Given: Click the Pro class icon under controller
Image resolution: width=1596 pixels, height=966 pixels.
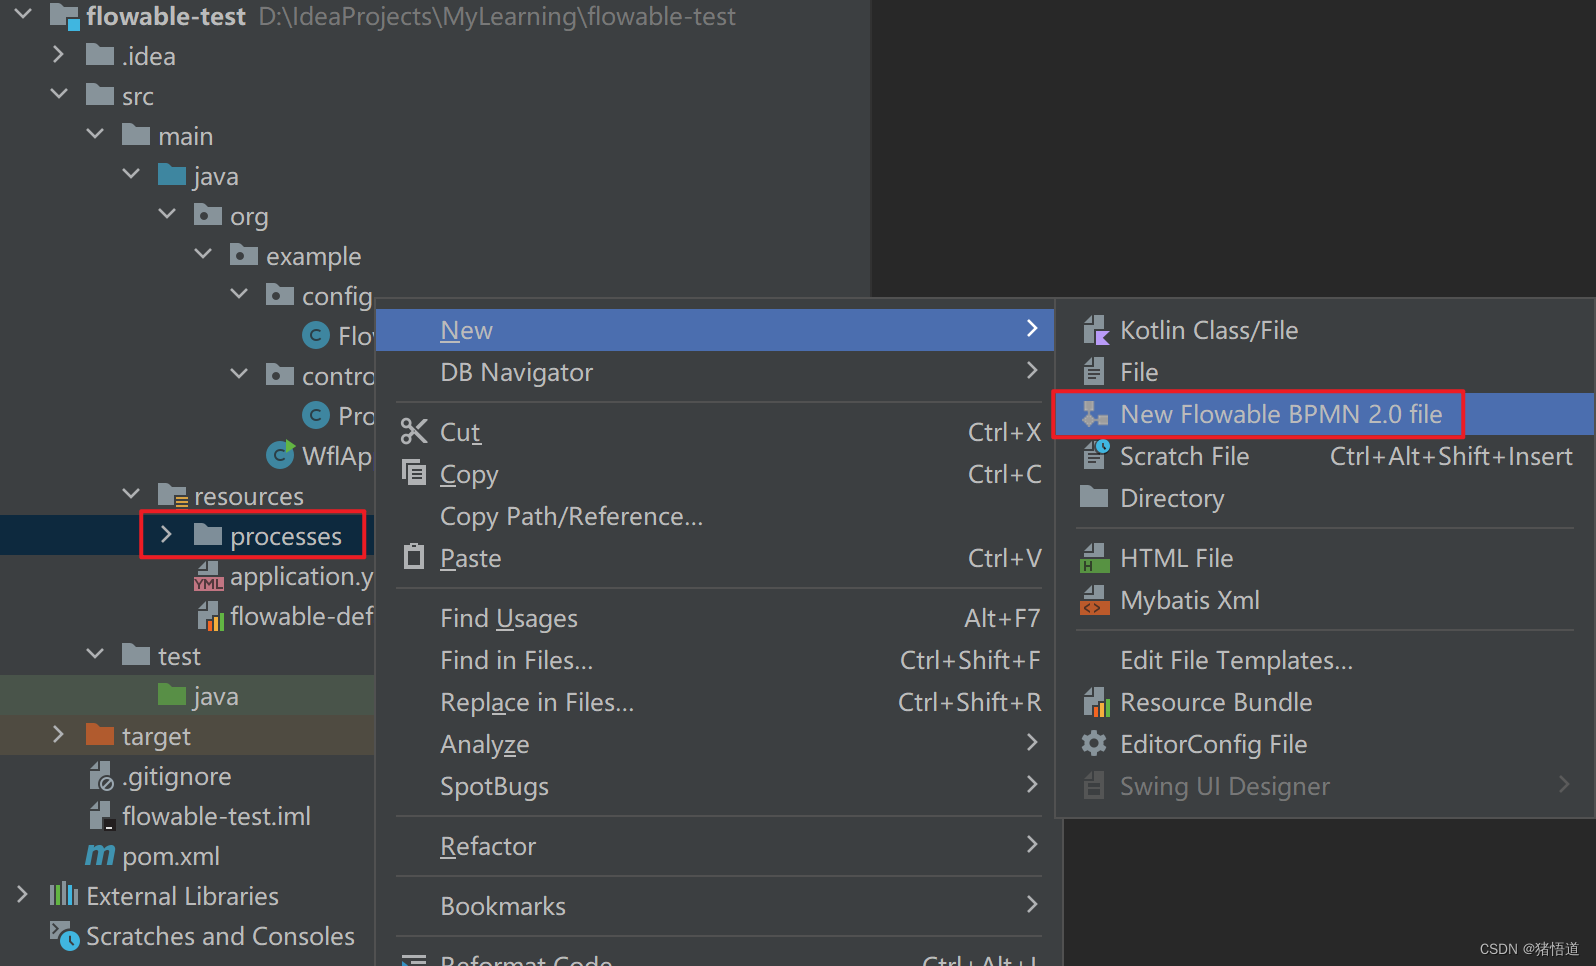Looking at the screenshot, I should 316,415.
